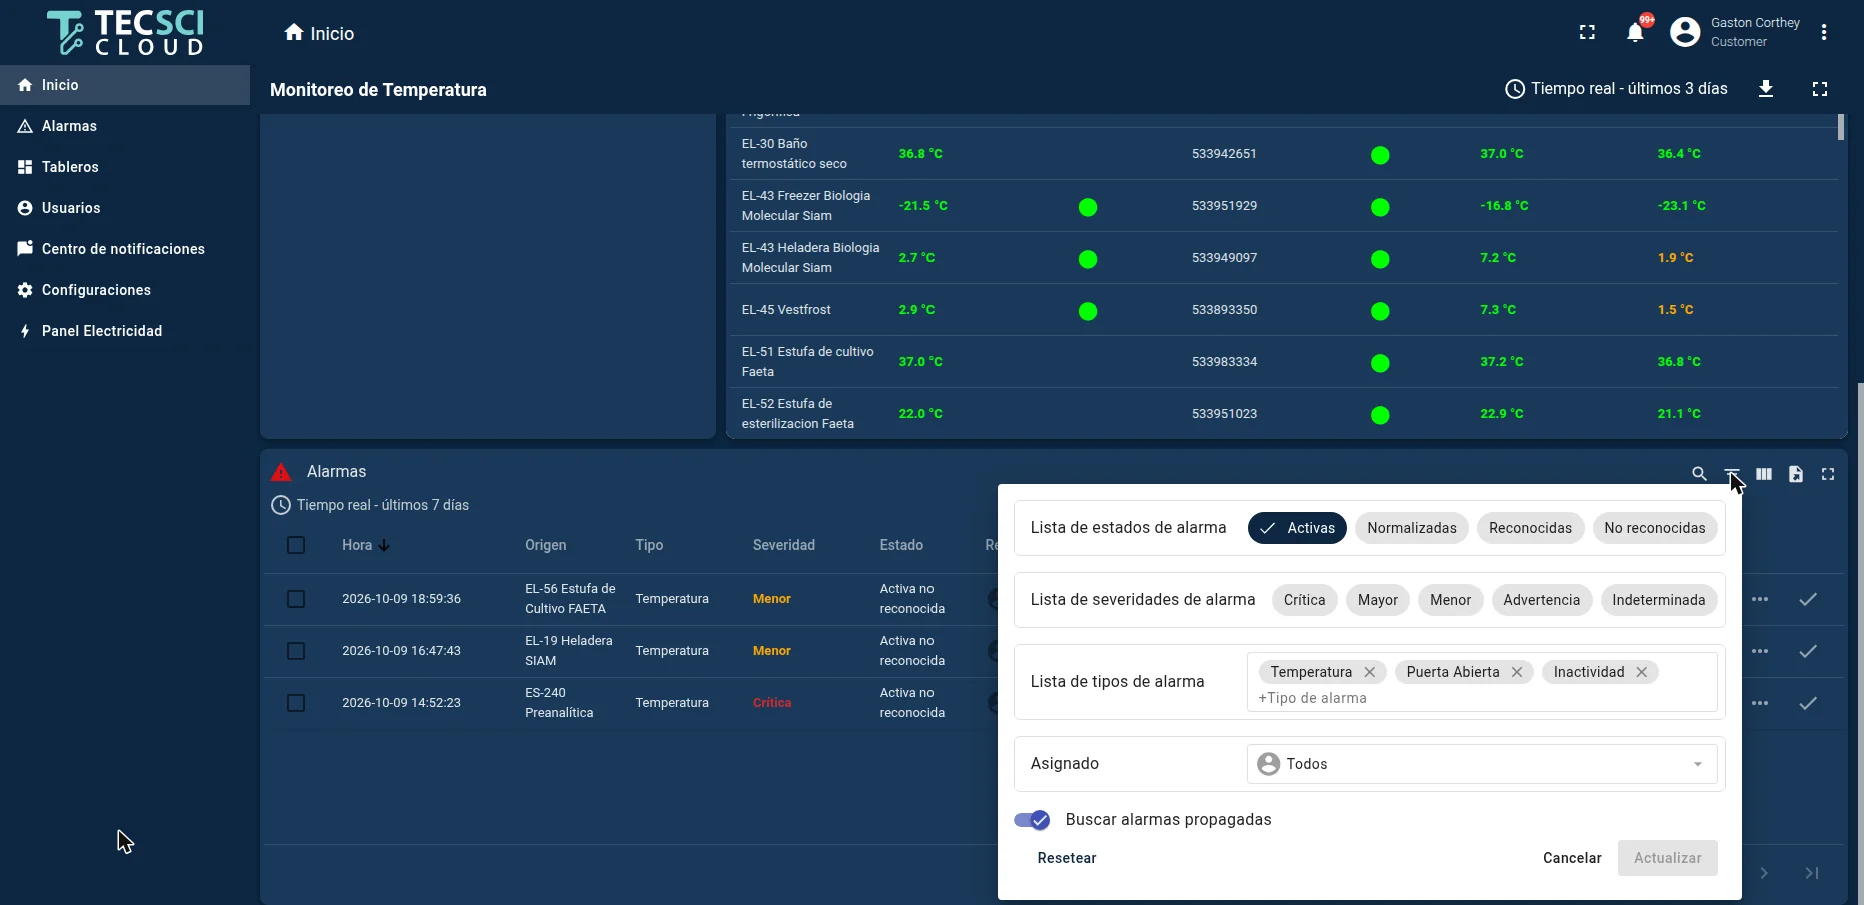Screen dimensions: 1864x905
Task: Click the Resetear button
Action: [1067, 858]
